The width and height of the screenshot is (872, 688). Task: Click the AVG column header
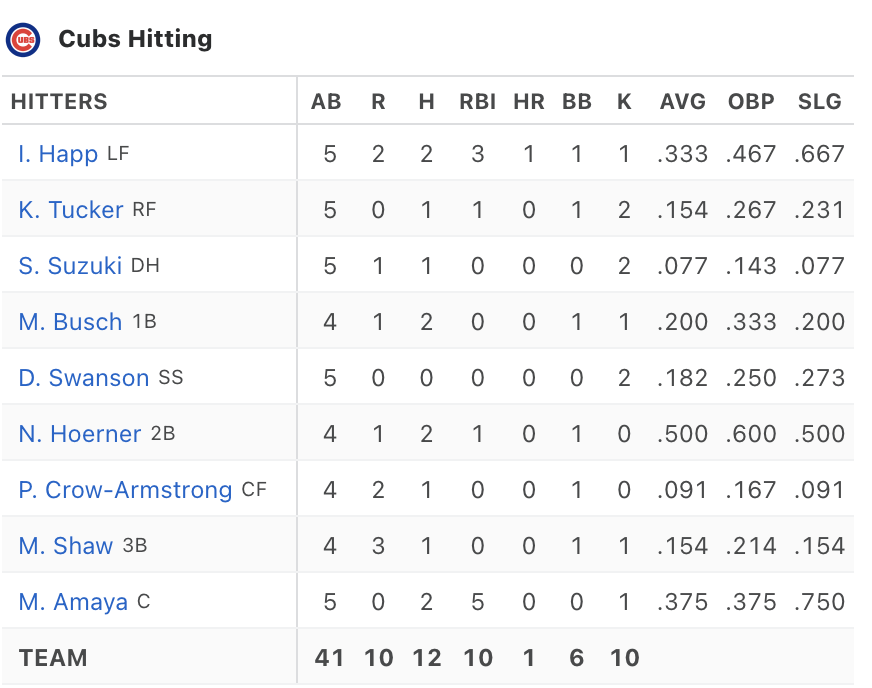click(683, 102)
